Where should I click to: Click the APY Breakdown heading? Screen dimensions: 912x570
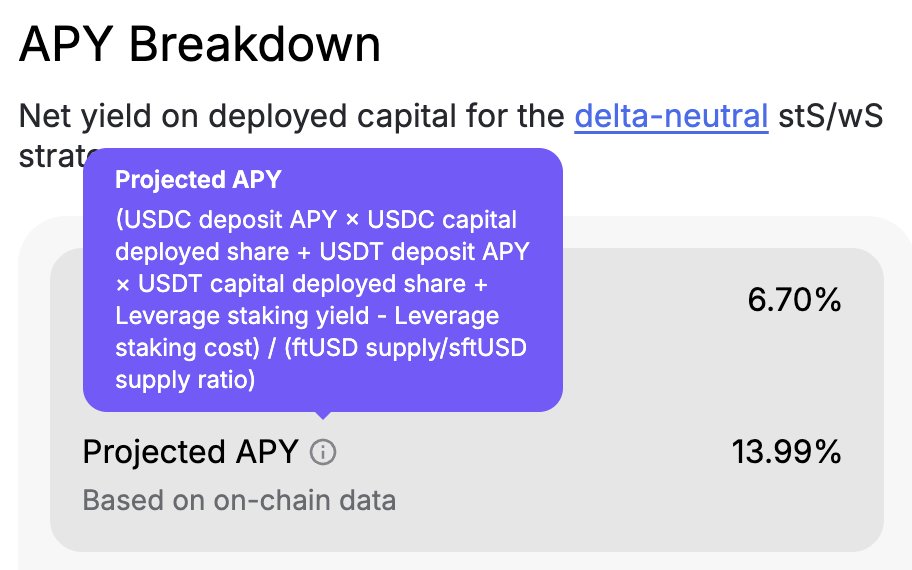200,44
